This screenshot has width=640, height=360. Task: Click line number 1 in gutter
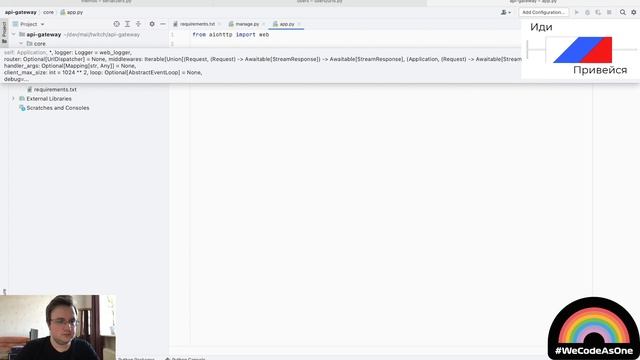coord(172,35)
